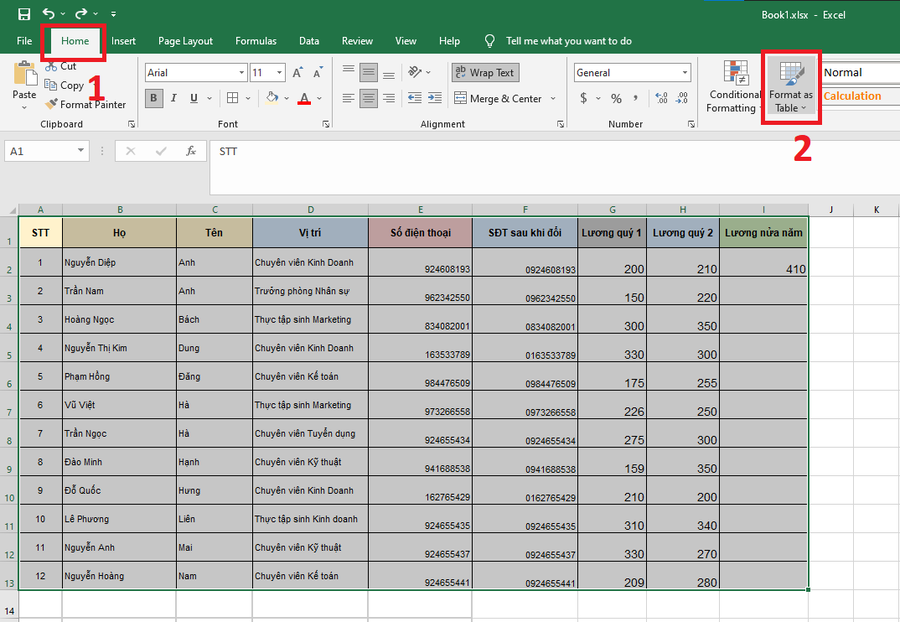This screenshot has height=622, width=900.
Task: Open Font settings dialog launcher
Action: [x=326, y=124]
